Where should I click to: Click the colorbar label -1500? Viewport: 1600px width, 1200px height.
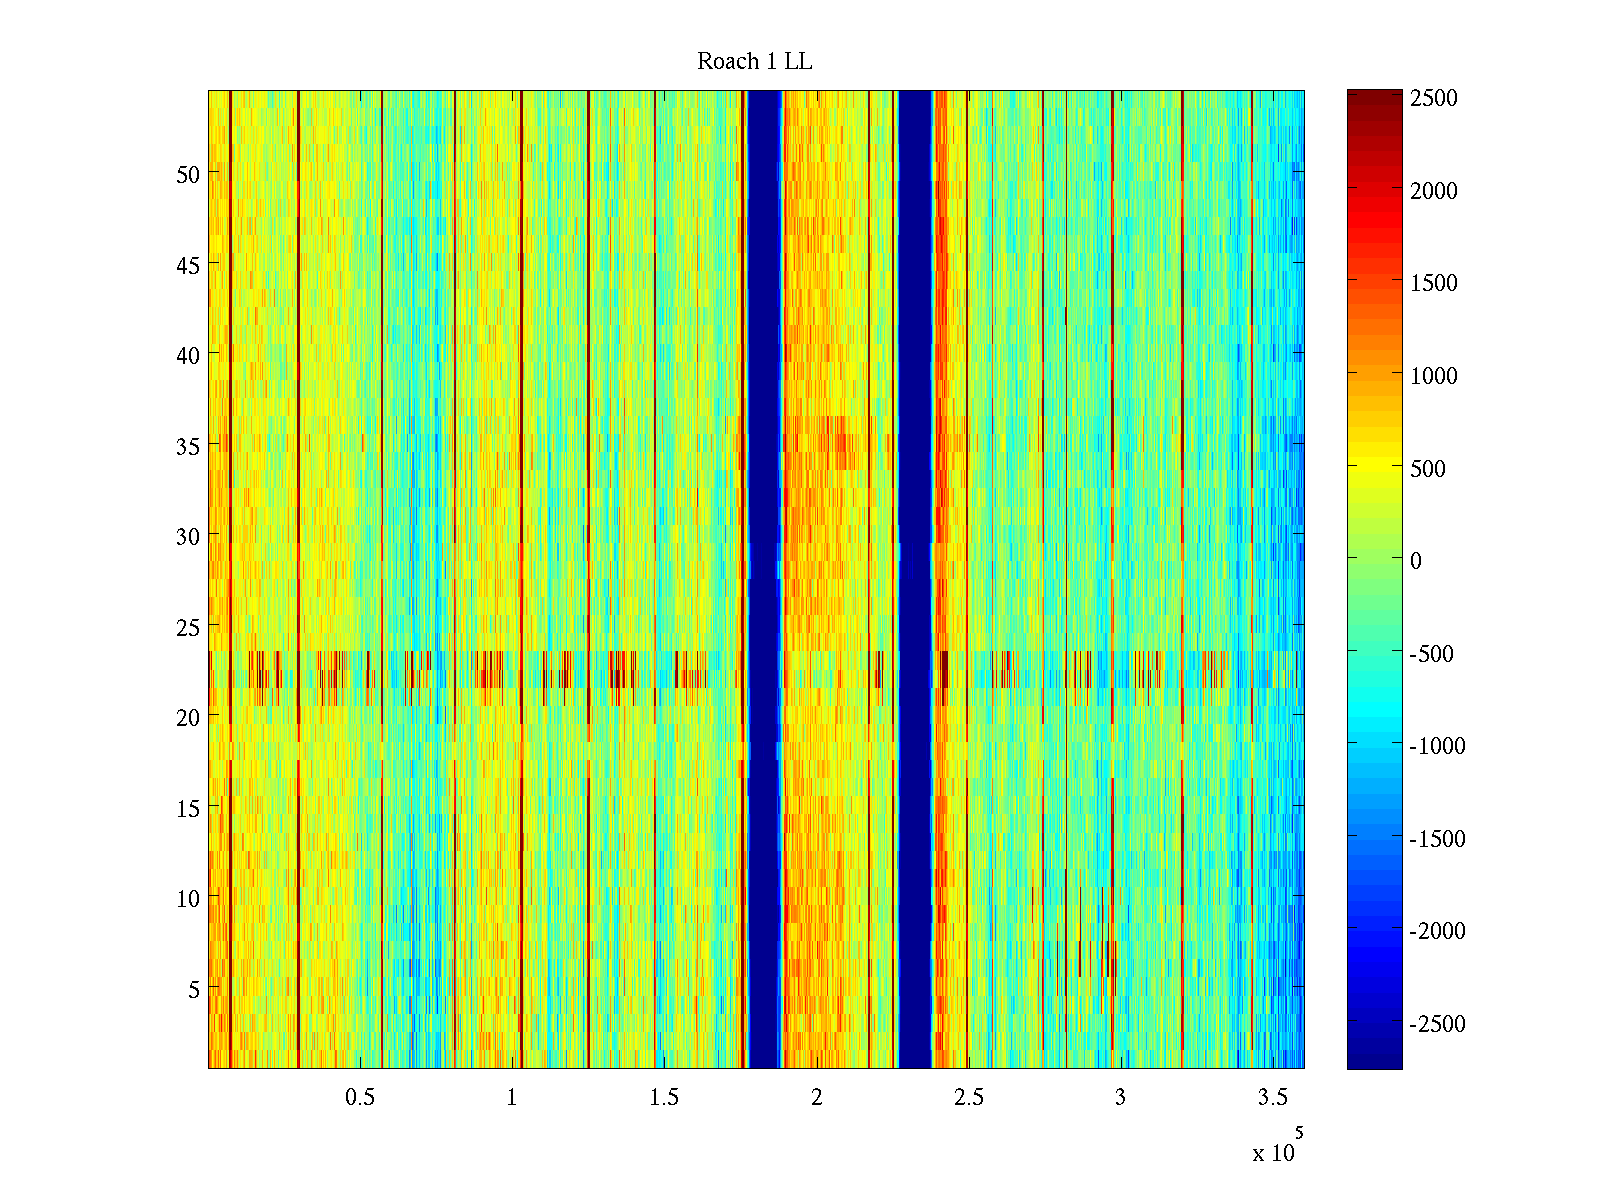pyautogui.click(x=1437, y=839)
